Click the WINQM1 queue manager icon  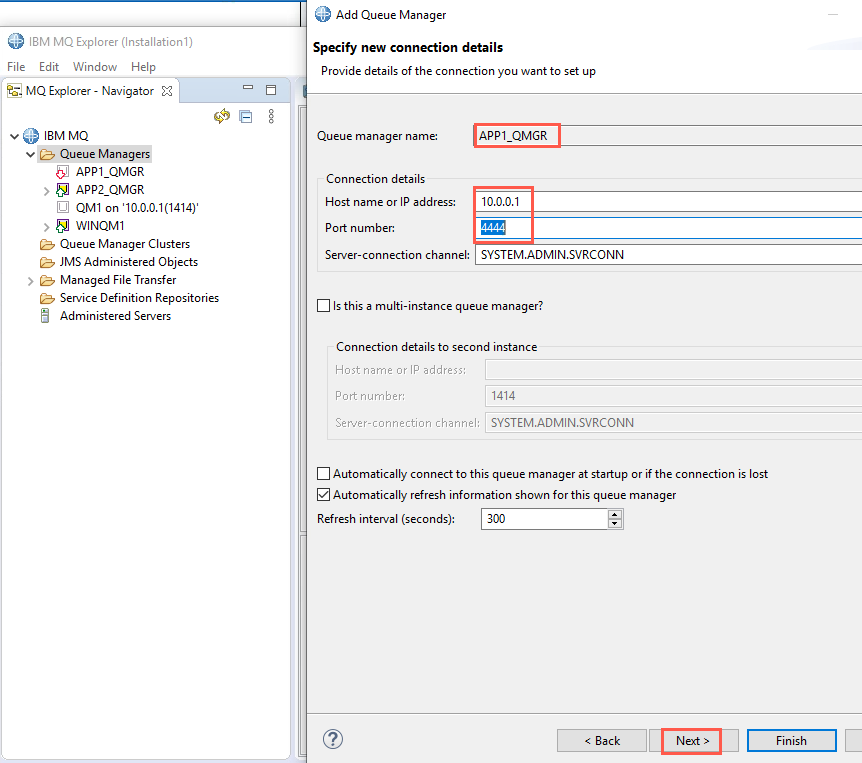click(63, 225)
